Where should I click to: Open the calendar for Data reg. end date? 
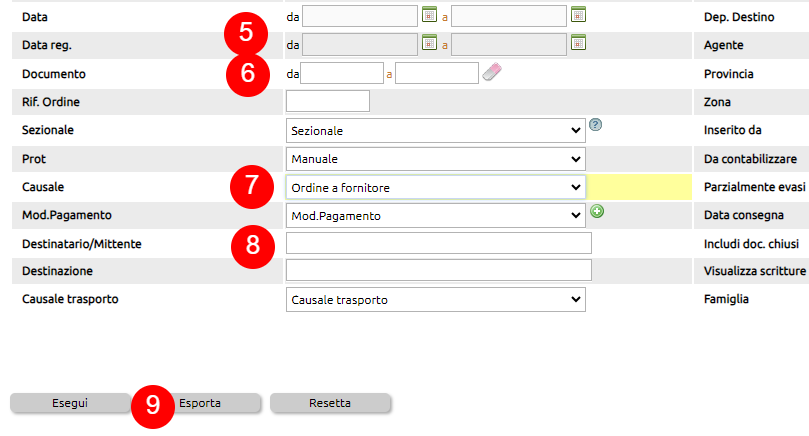578,43
